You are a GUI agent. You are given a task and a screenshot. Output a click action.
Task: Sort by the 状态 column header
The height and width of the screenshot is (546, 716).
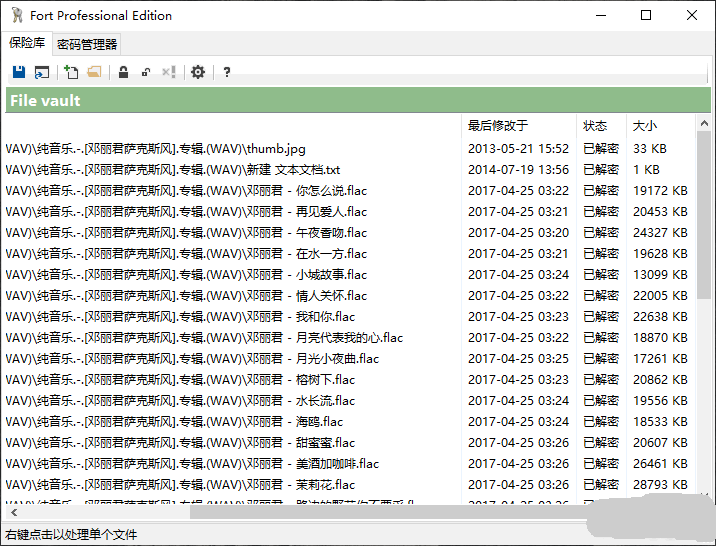595,126
